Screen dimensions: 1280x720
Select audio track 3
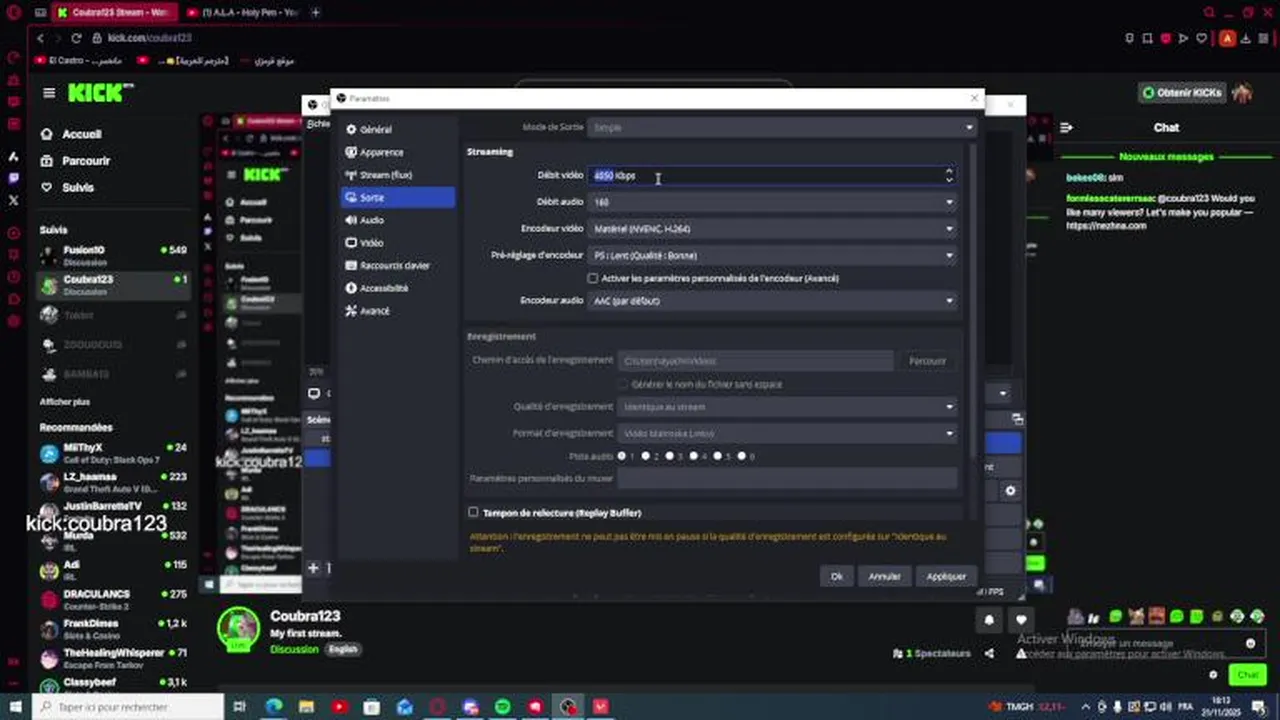click(x=670, y=456)
